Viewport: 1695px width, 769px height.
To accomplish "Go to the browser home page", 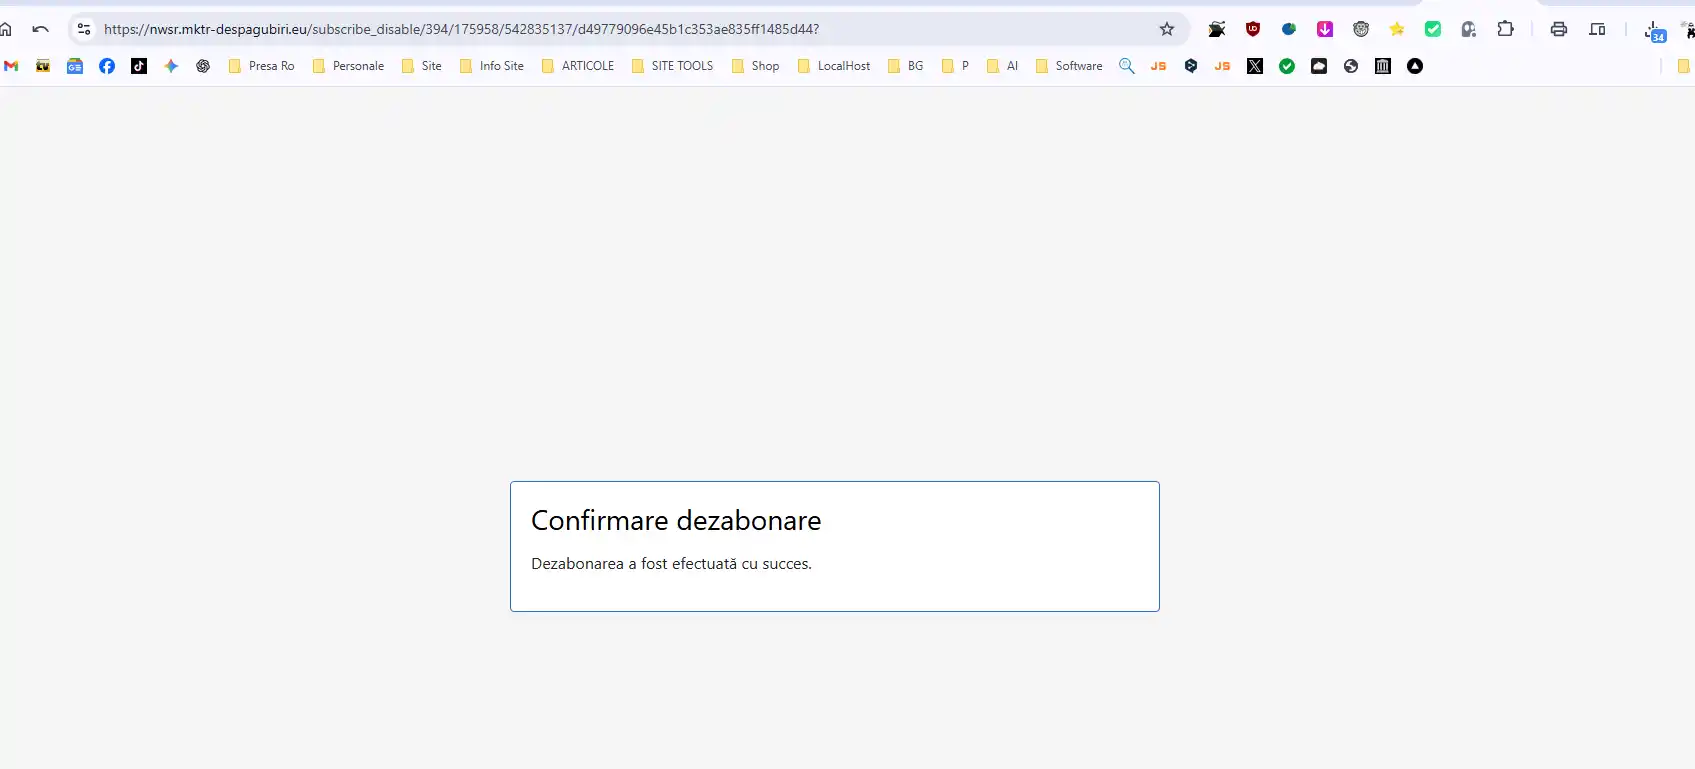I will [6, 29].
